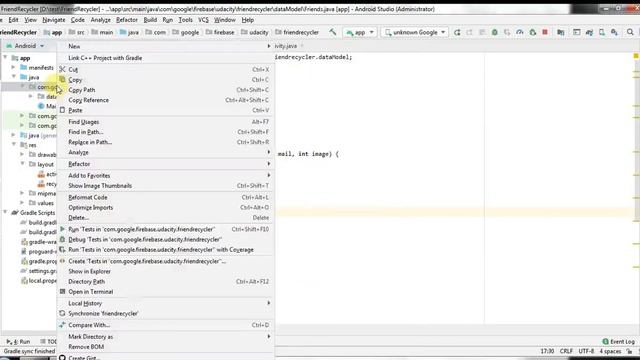
Task: Click the yellow warning marker in gutter
Action: pyautogui.click(x=636, y=56)
